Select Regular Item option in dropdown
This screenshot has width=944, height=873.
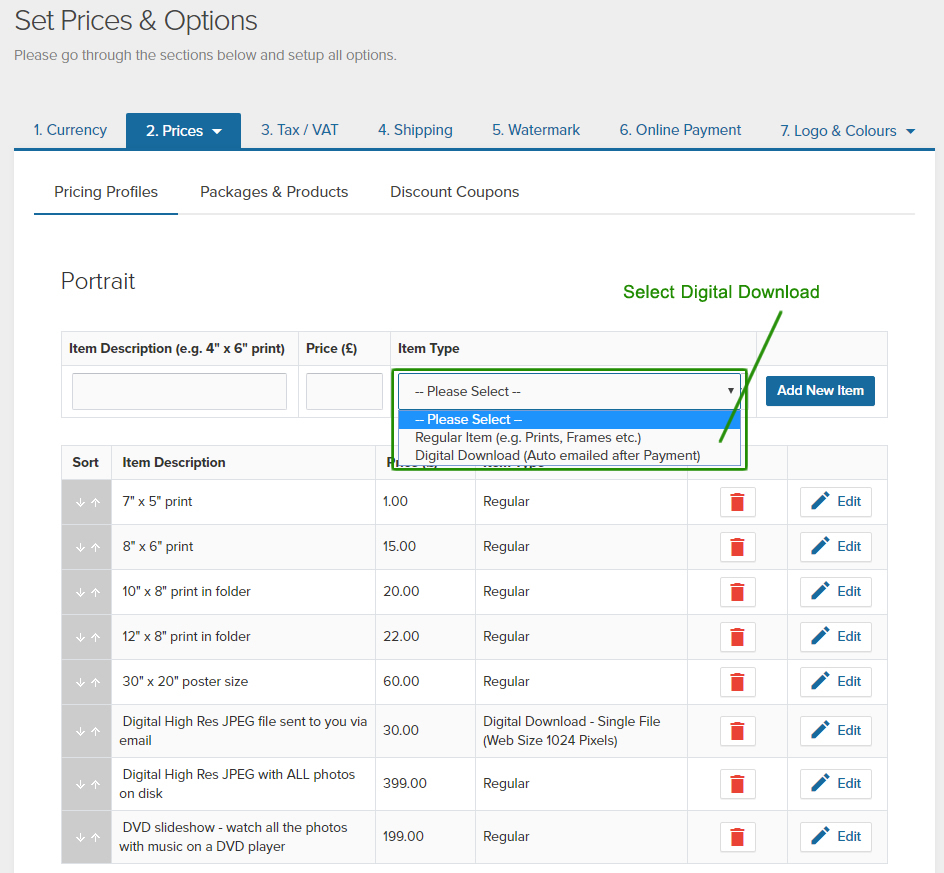click(x=528, y=437)
